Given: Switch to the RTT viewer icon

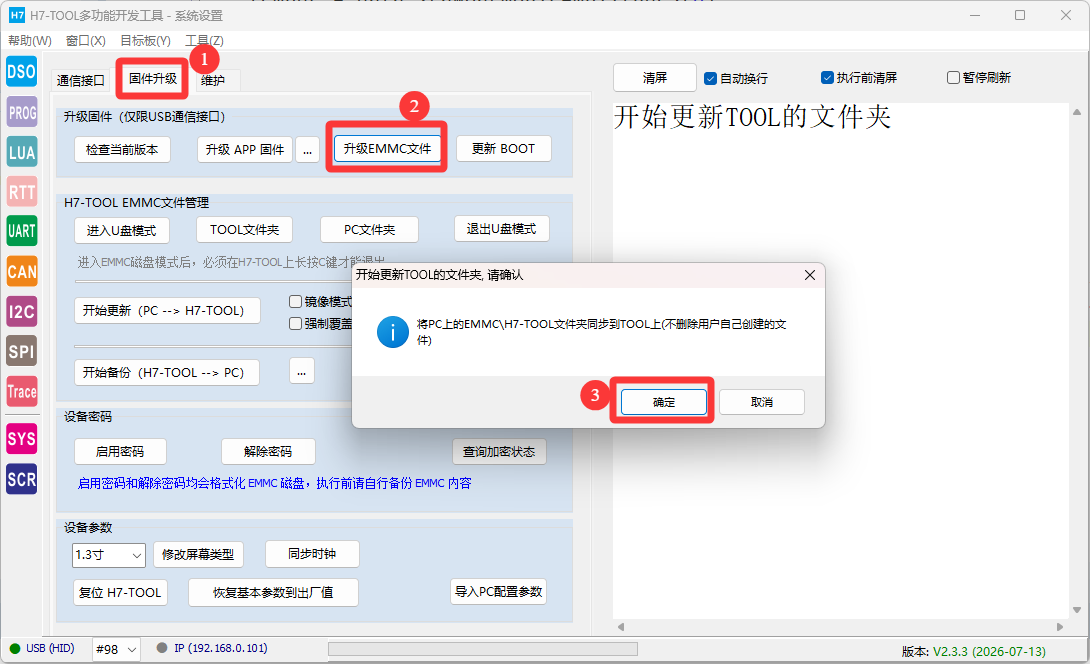Looking at the screenshot, I should pyautogui.click(x=22, y=192).
